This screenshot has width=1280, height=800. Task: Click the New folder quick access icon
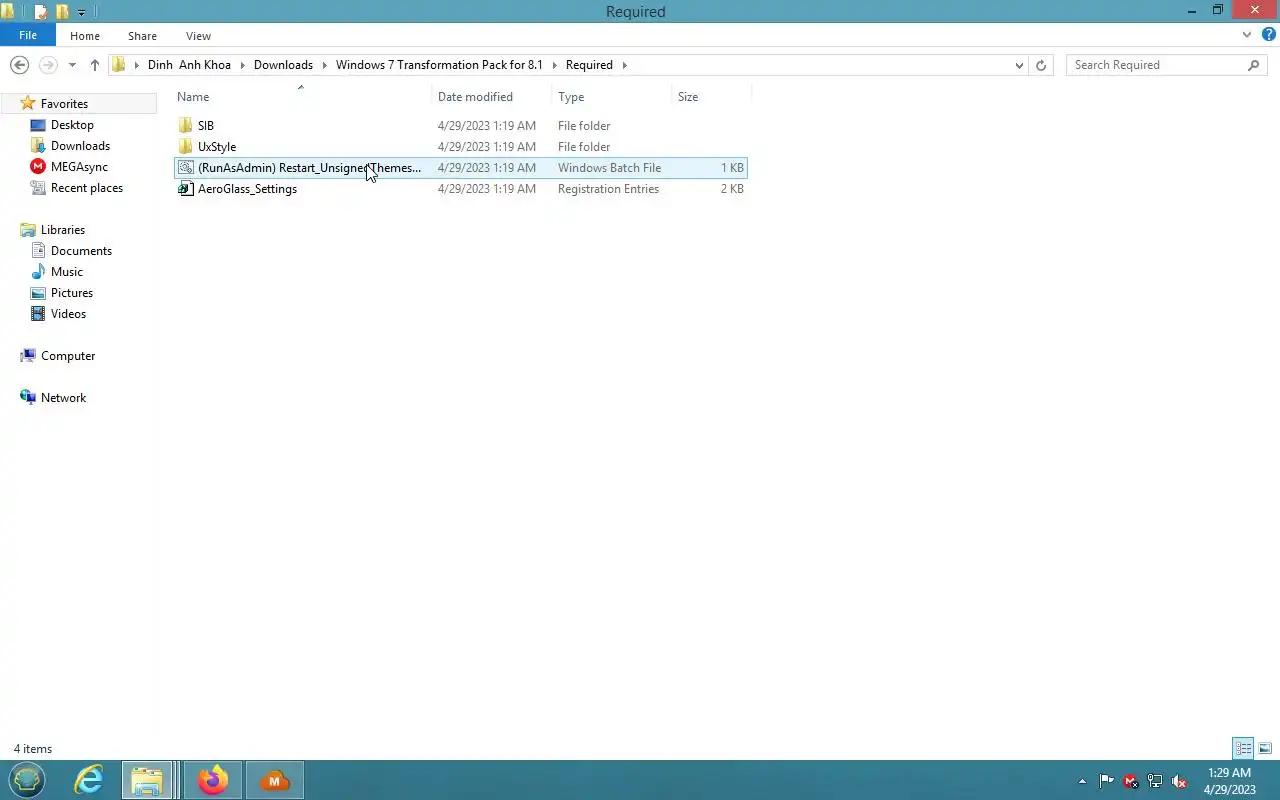62,12
